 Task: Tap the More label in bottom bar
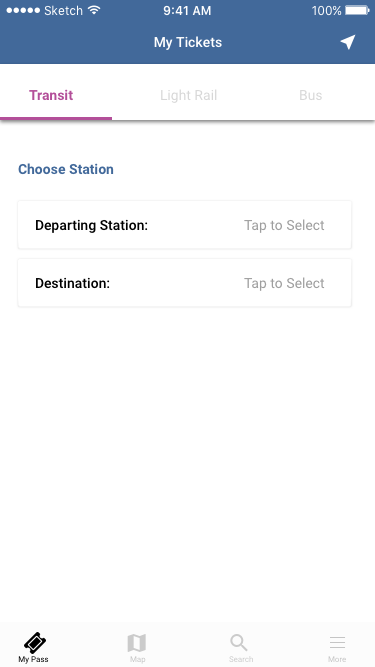tap(337, 659)
